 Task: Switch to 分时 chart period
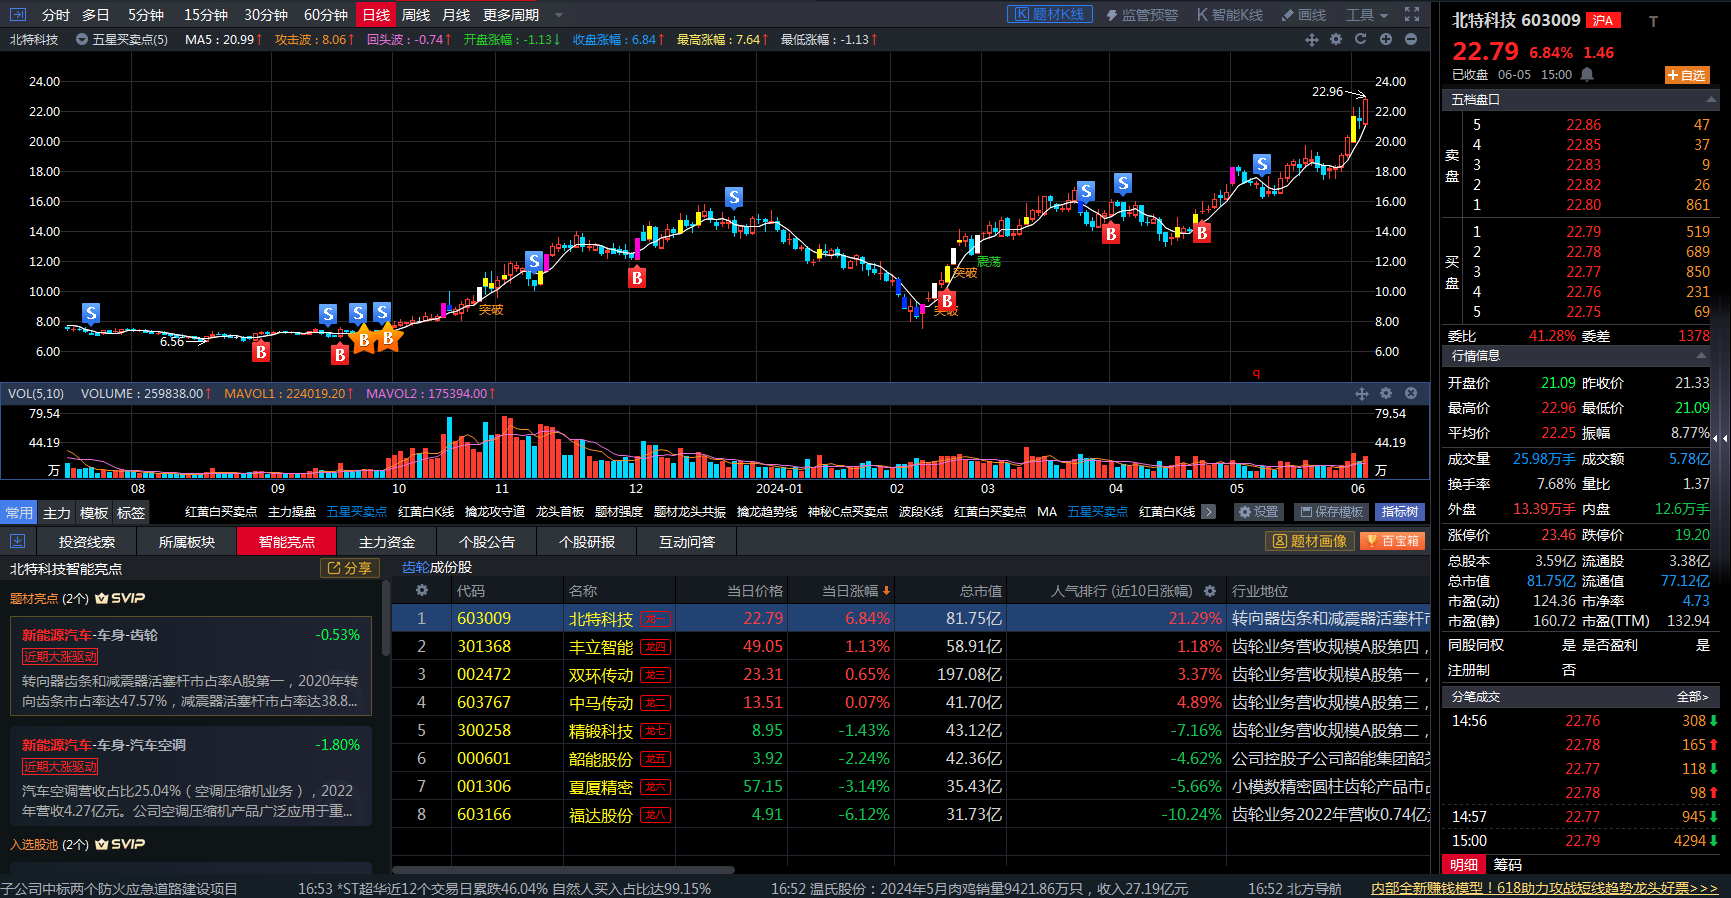click(55, 15)
